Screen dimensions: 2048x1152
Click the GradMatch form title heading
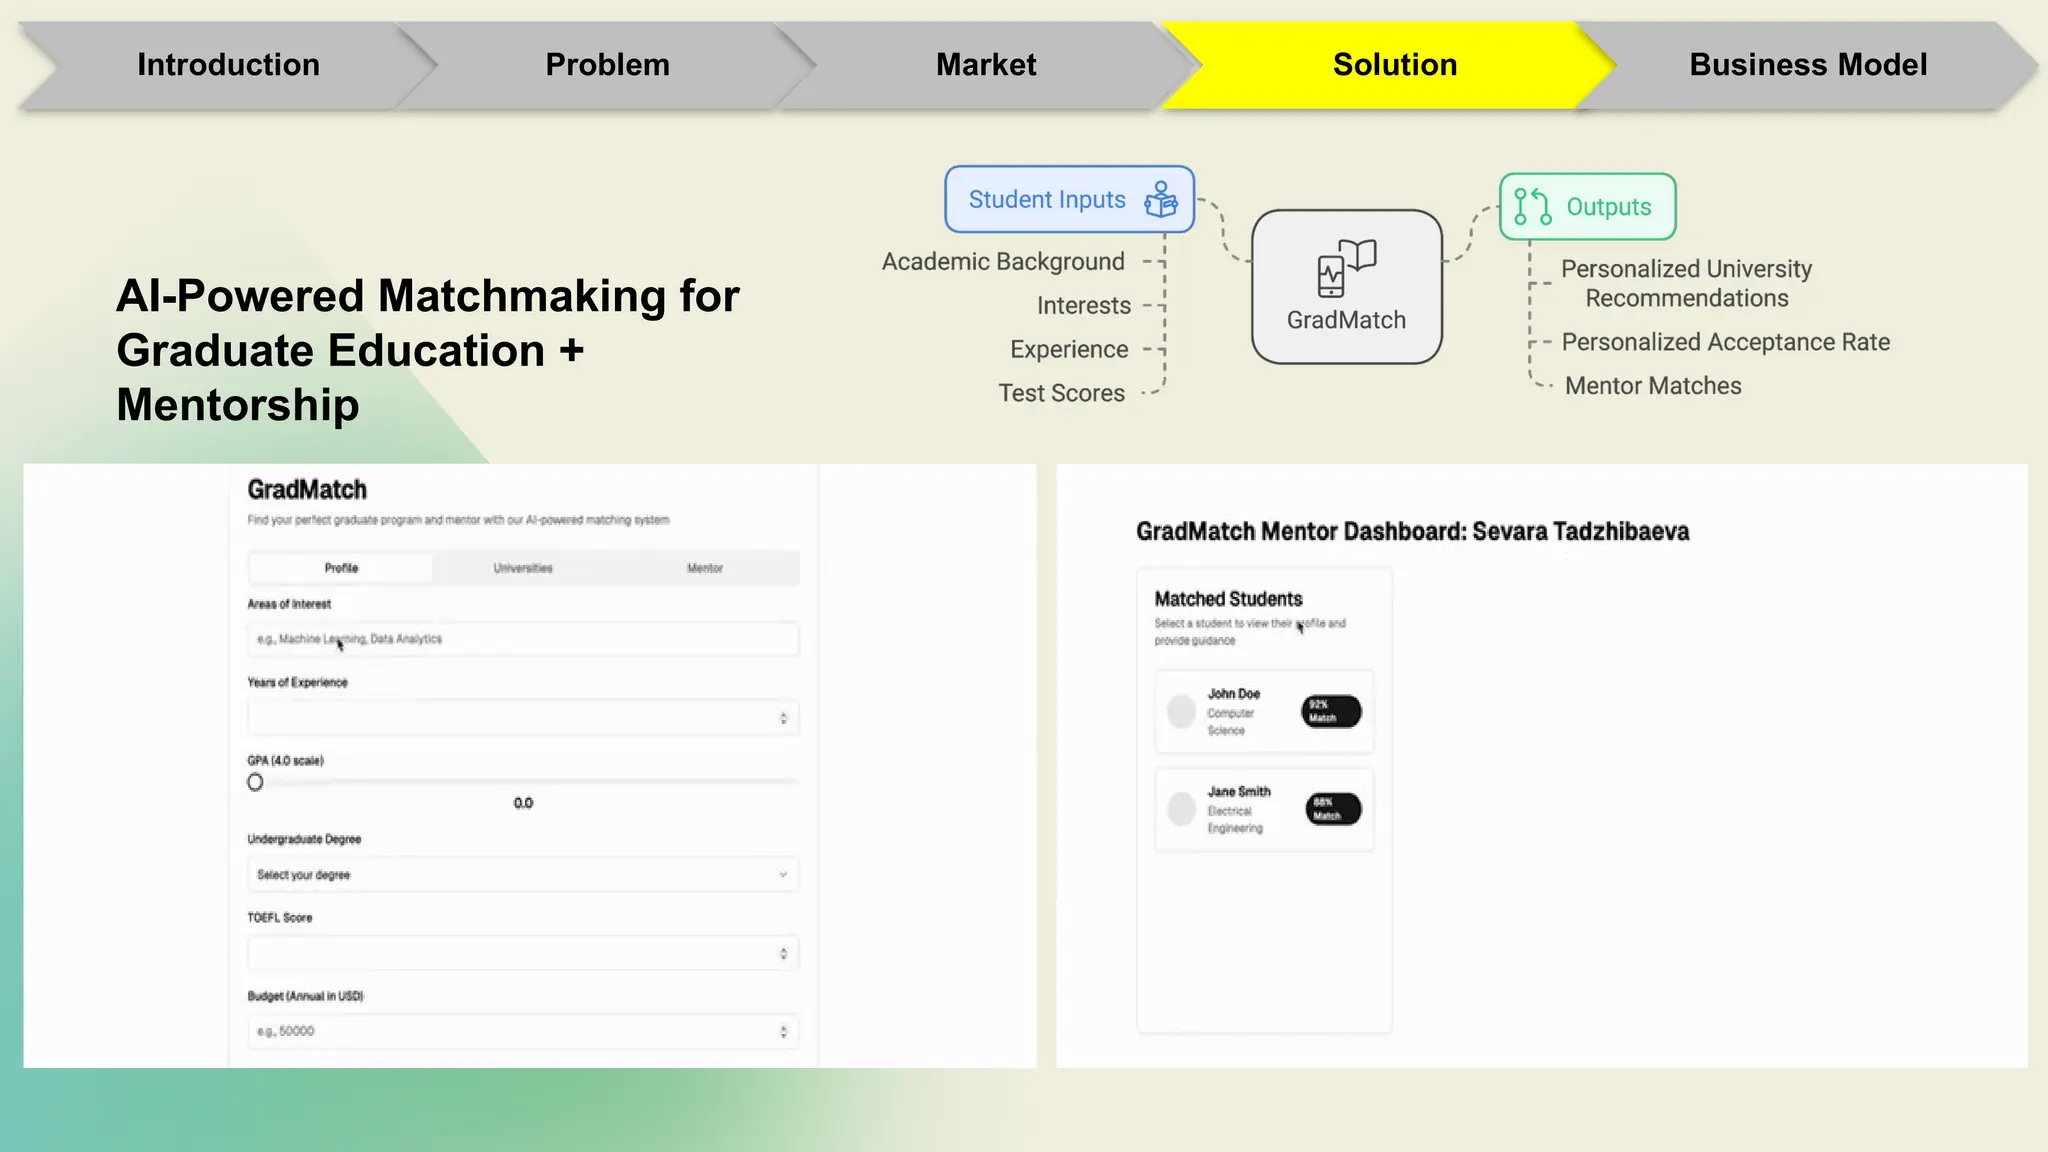(x=307, y=490)
